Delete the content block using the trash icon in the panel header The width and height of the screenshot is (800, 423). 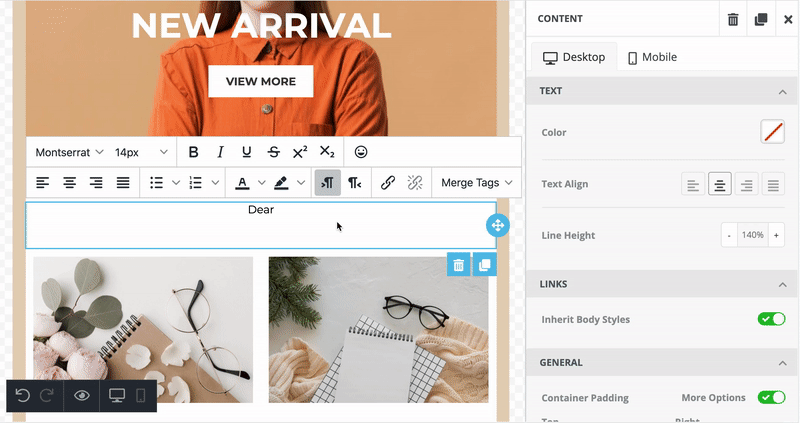tap(733, 19)
